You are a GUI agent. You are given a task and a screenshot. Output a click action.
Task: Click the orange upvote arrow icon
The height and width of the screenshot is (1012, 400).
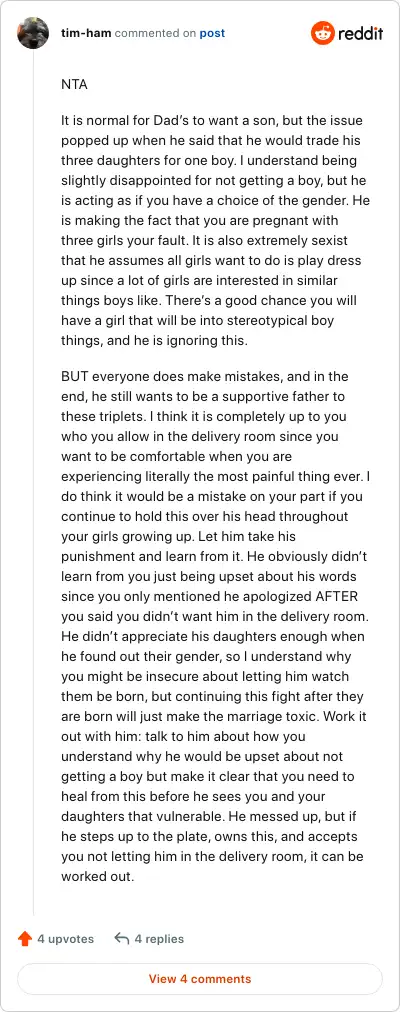25,938
